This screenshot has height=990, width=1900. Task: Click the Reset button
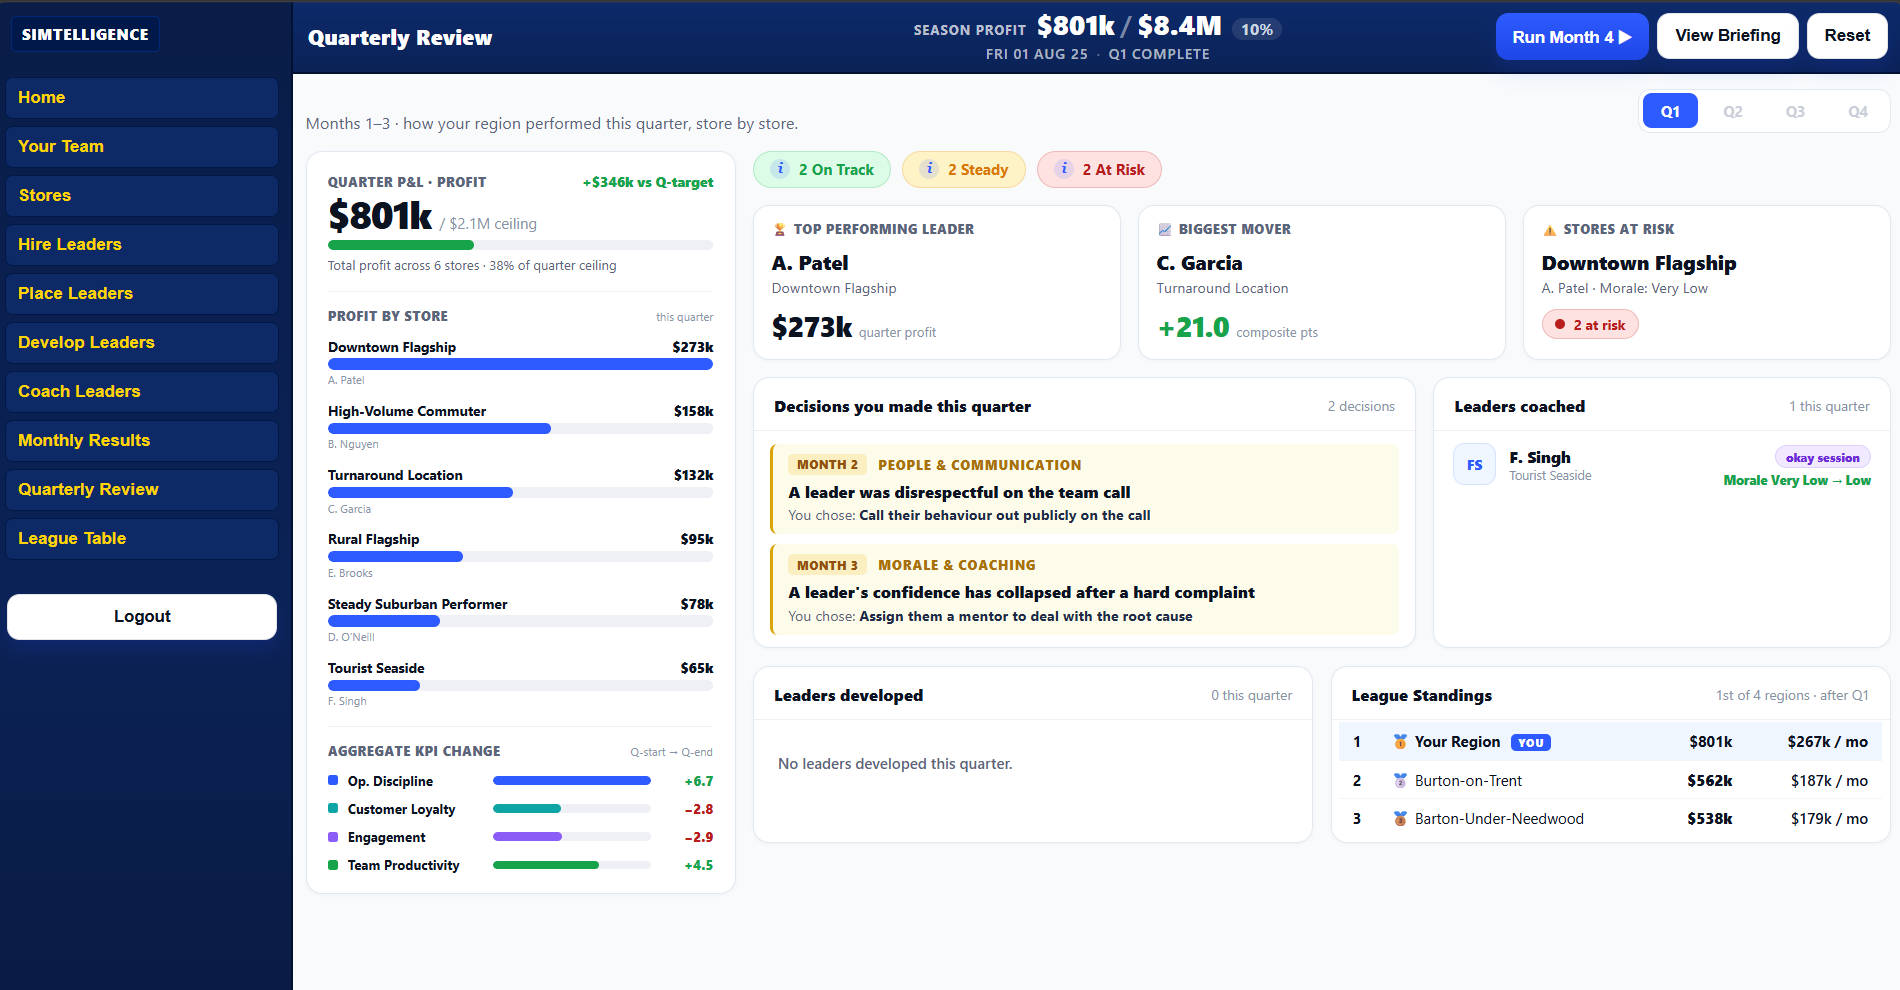click(1847, 36)
